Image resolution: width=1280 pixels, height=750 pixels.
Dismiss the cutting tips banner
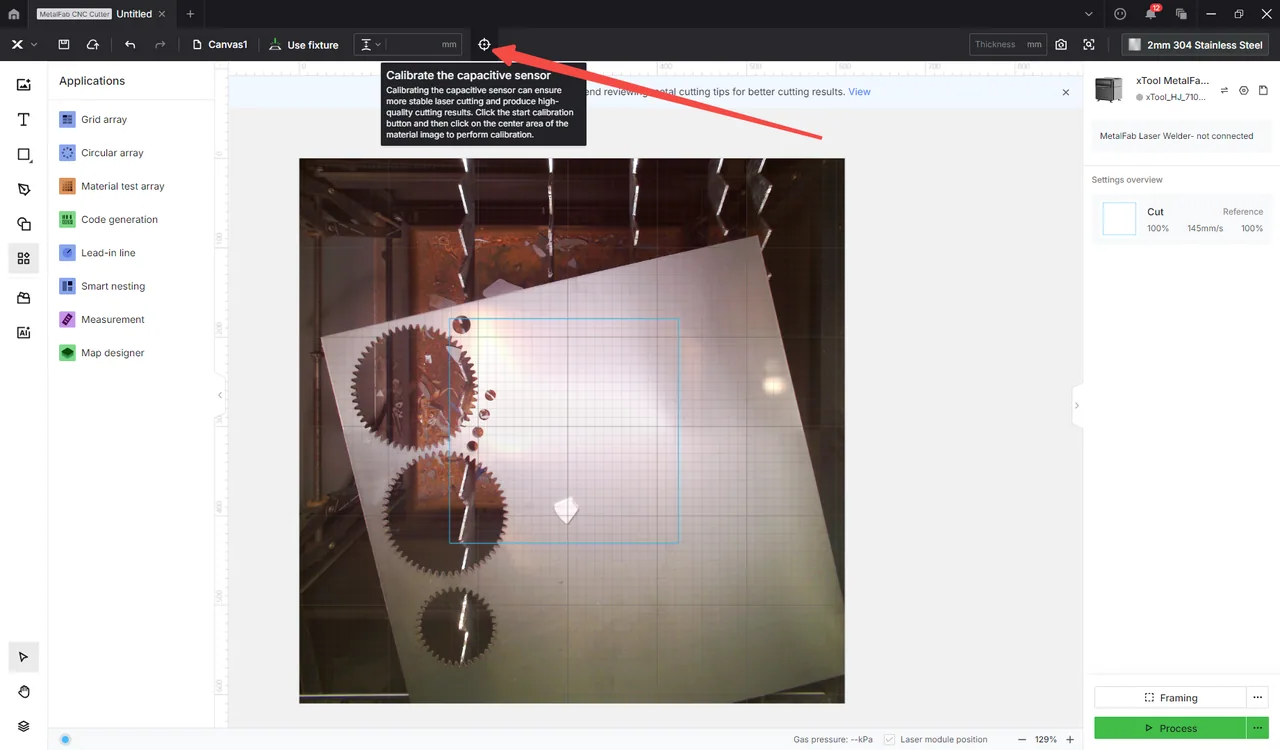coord(1066,92)
